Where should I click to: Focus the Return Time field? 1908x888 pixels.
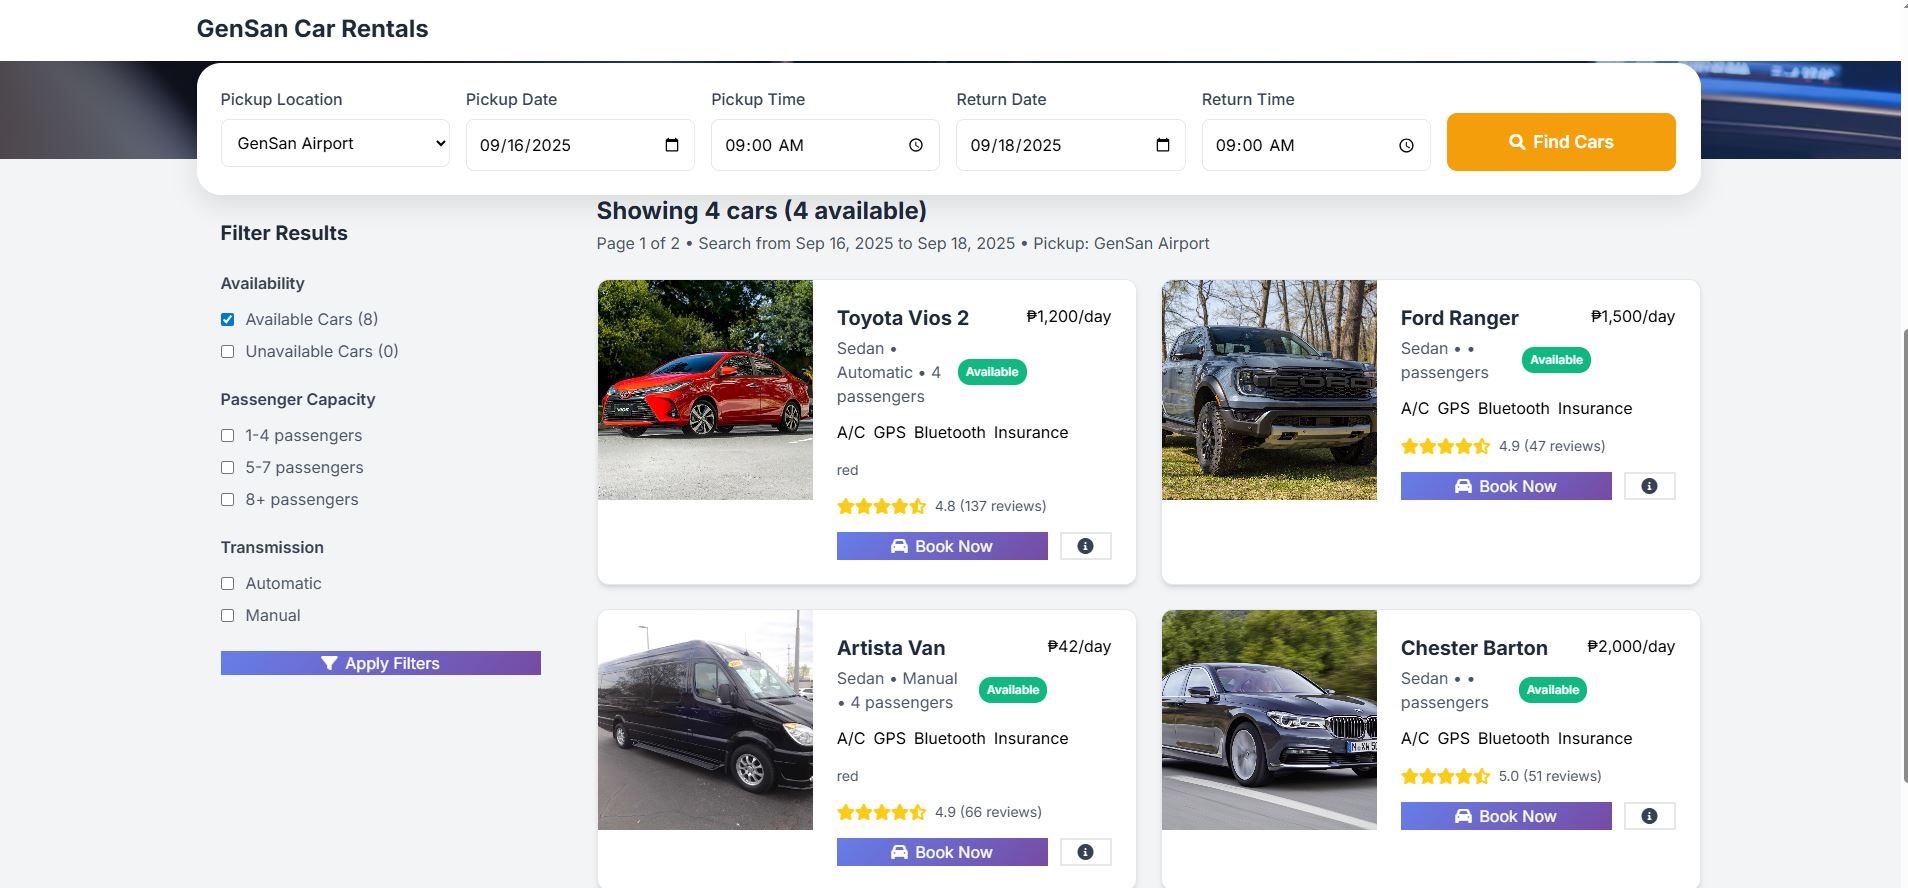[1316, 145]
